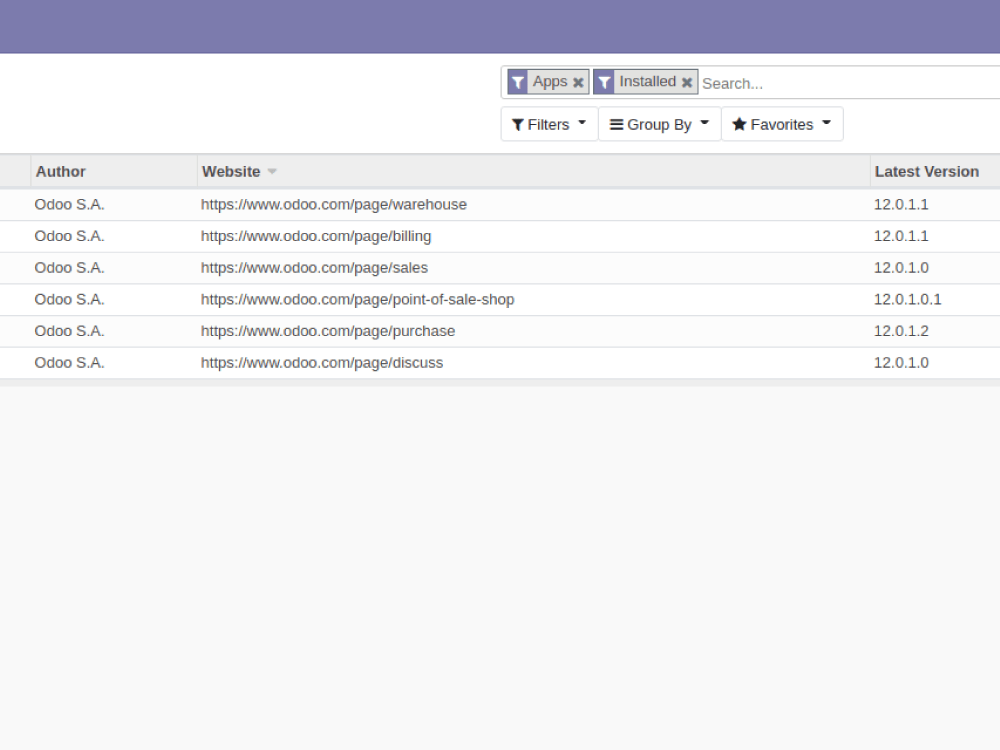
Task: Remove the Installed filter tag
Action: pyautogui.click(x=687, y=82)
